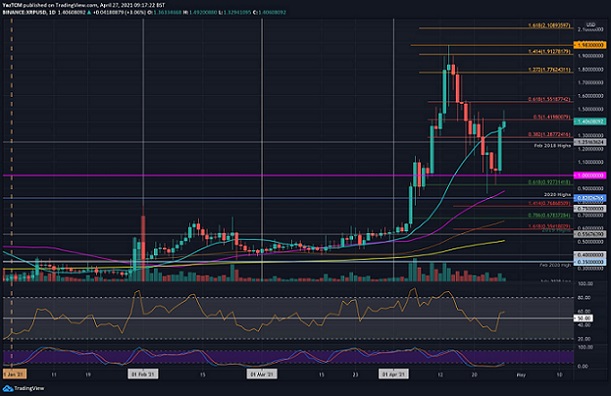The image size is (611, 396).
Task: Click the 1.90 tick on price axis
Action: [x=590, y=56]
